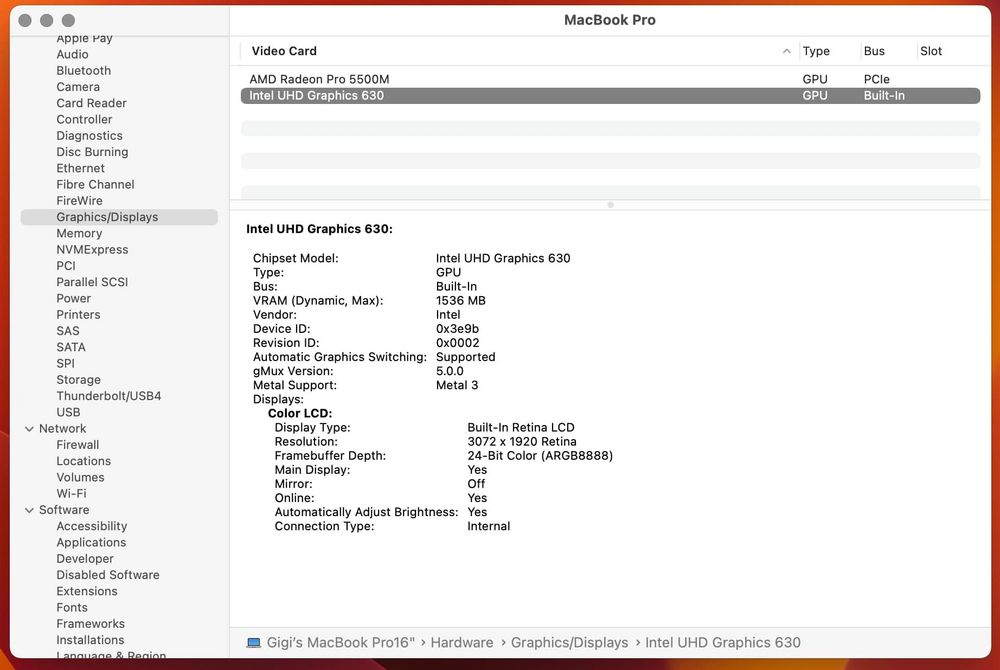The image size is (1000, 670).
Task: Select Fonts under Software
Action: tap(71, 608)
